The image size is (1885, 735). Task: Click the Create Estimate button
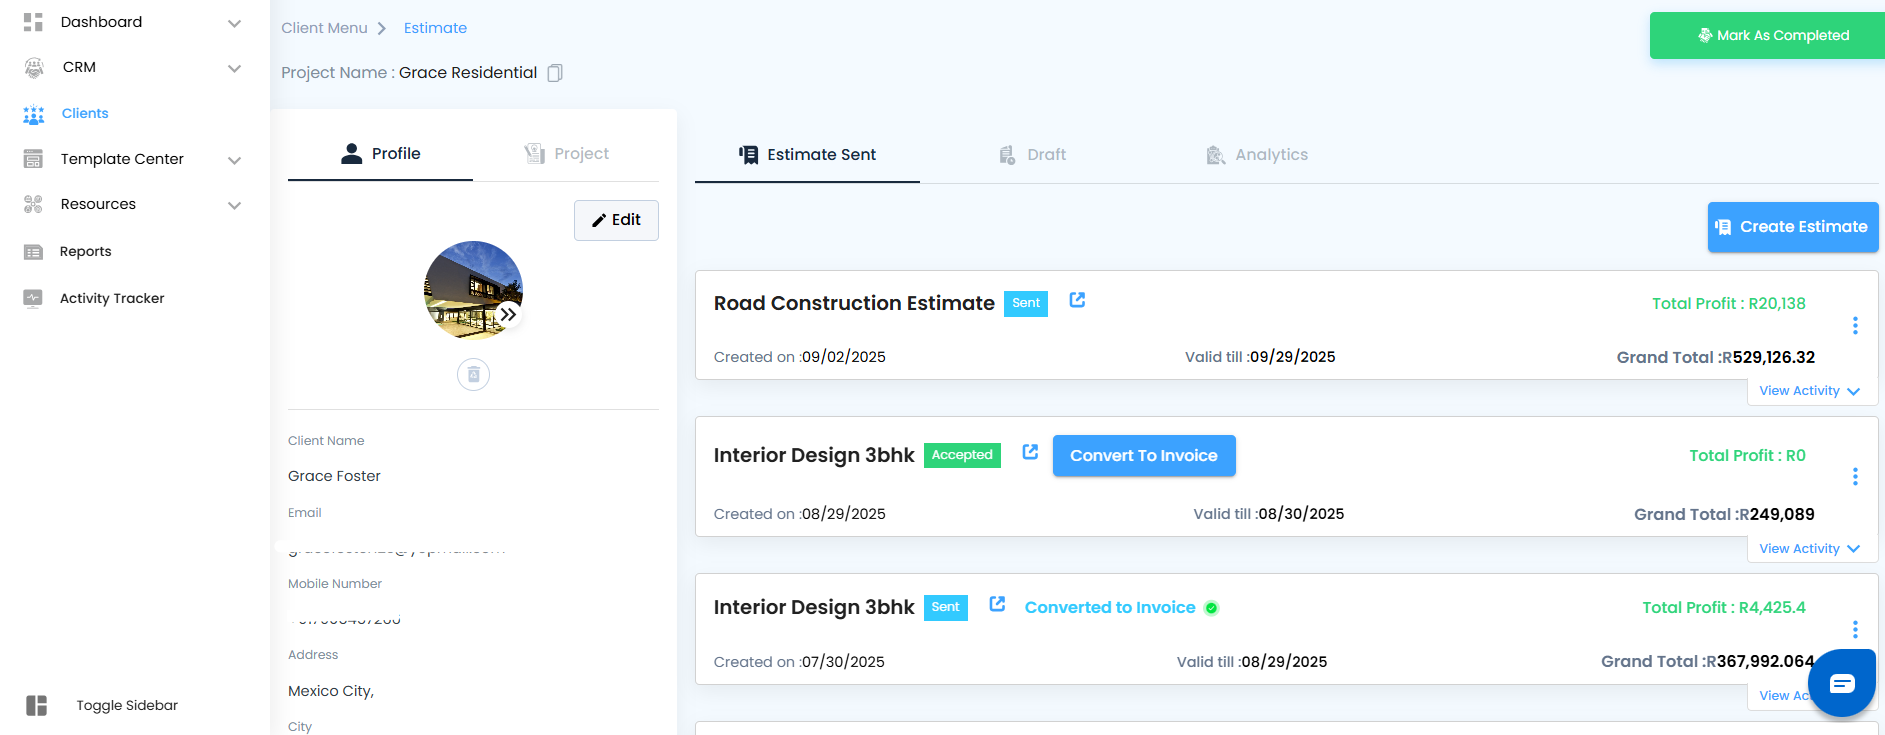pos(1792,227)
